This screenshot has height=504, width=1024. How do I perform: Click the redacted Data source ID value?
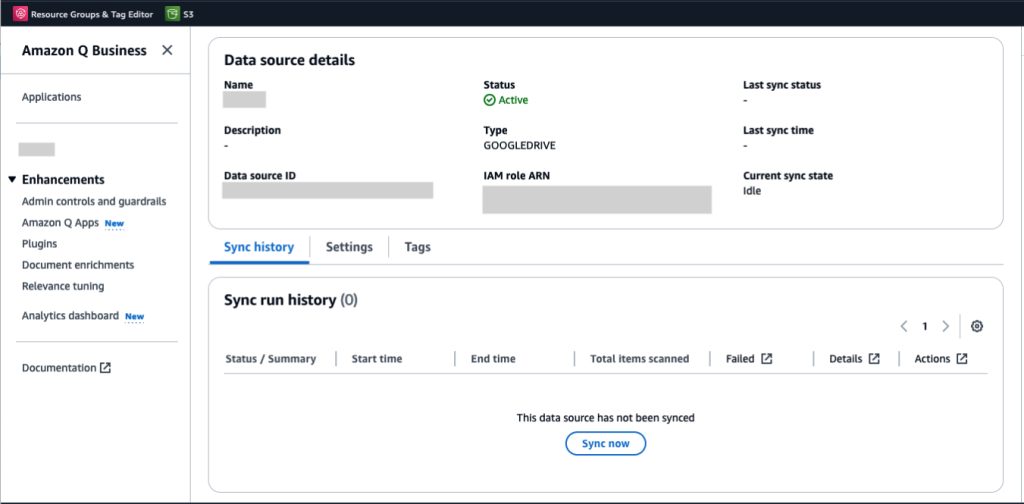point(328,190)
